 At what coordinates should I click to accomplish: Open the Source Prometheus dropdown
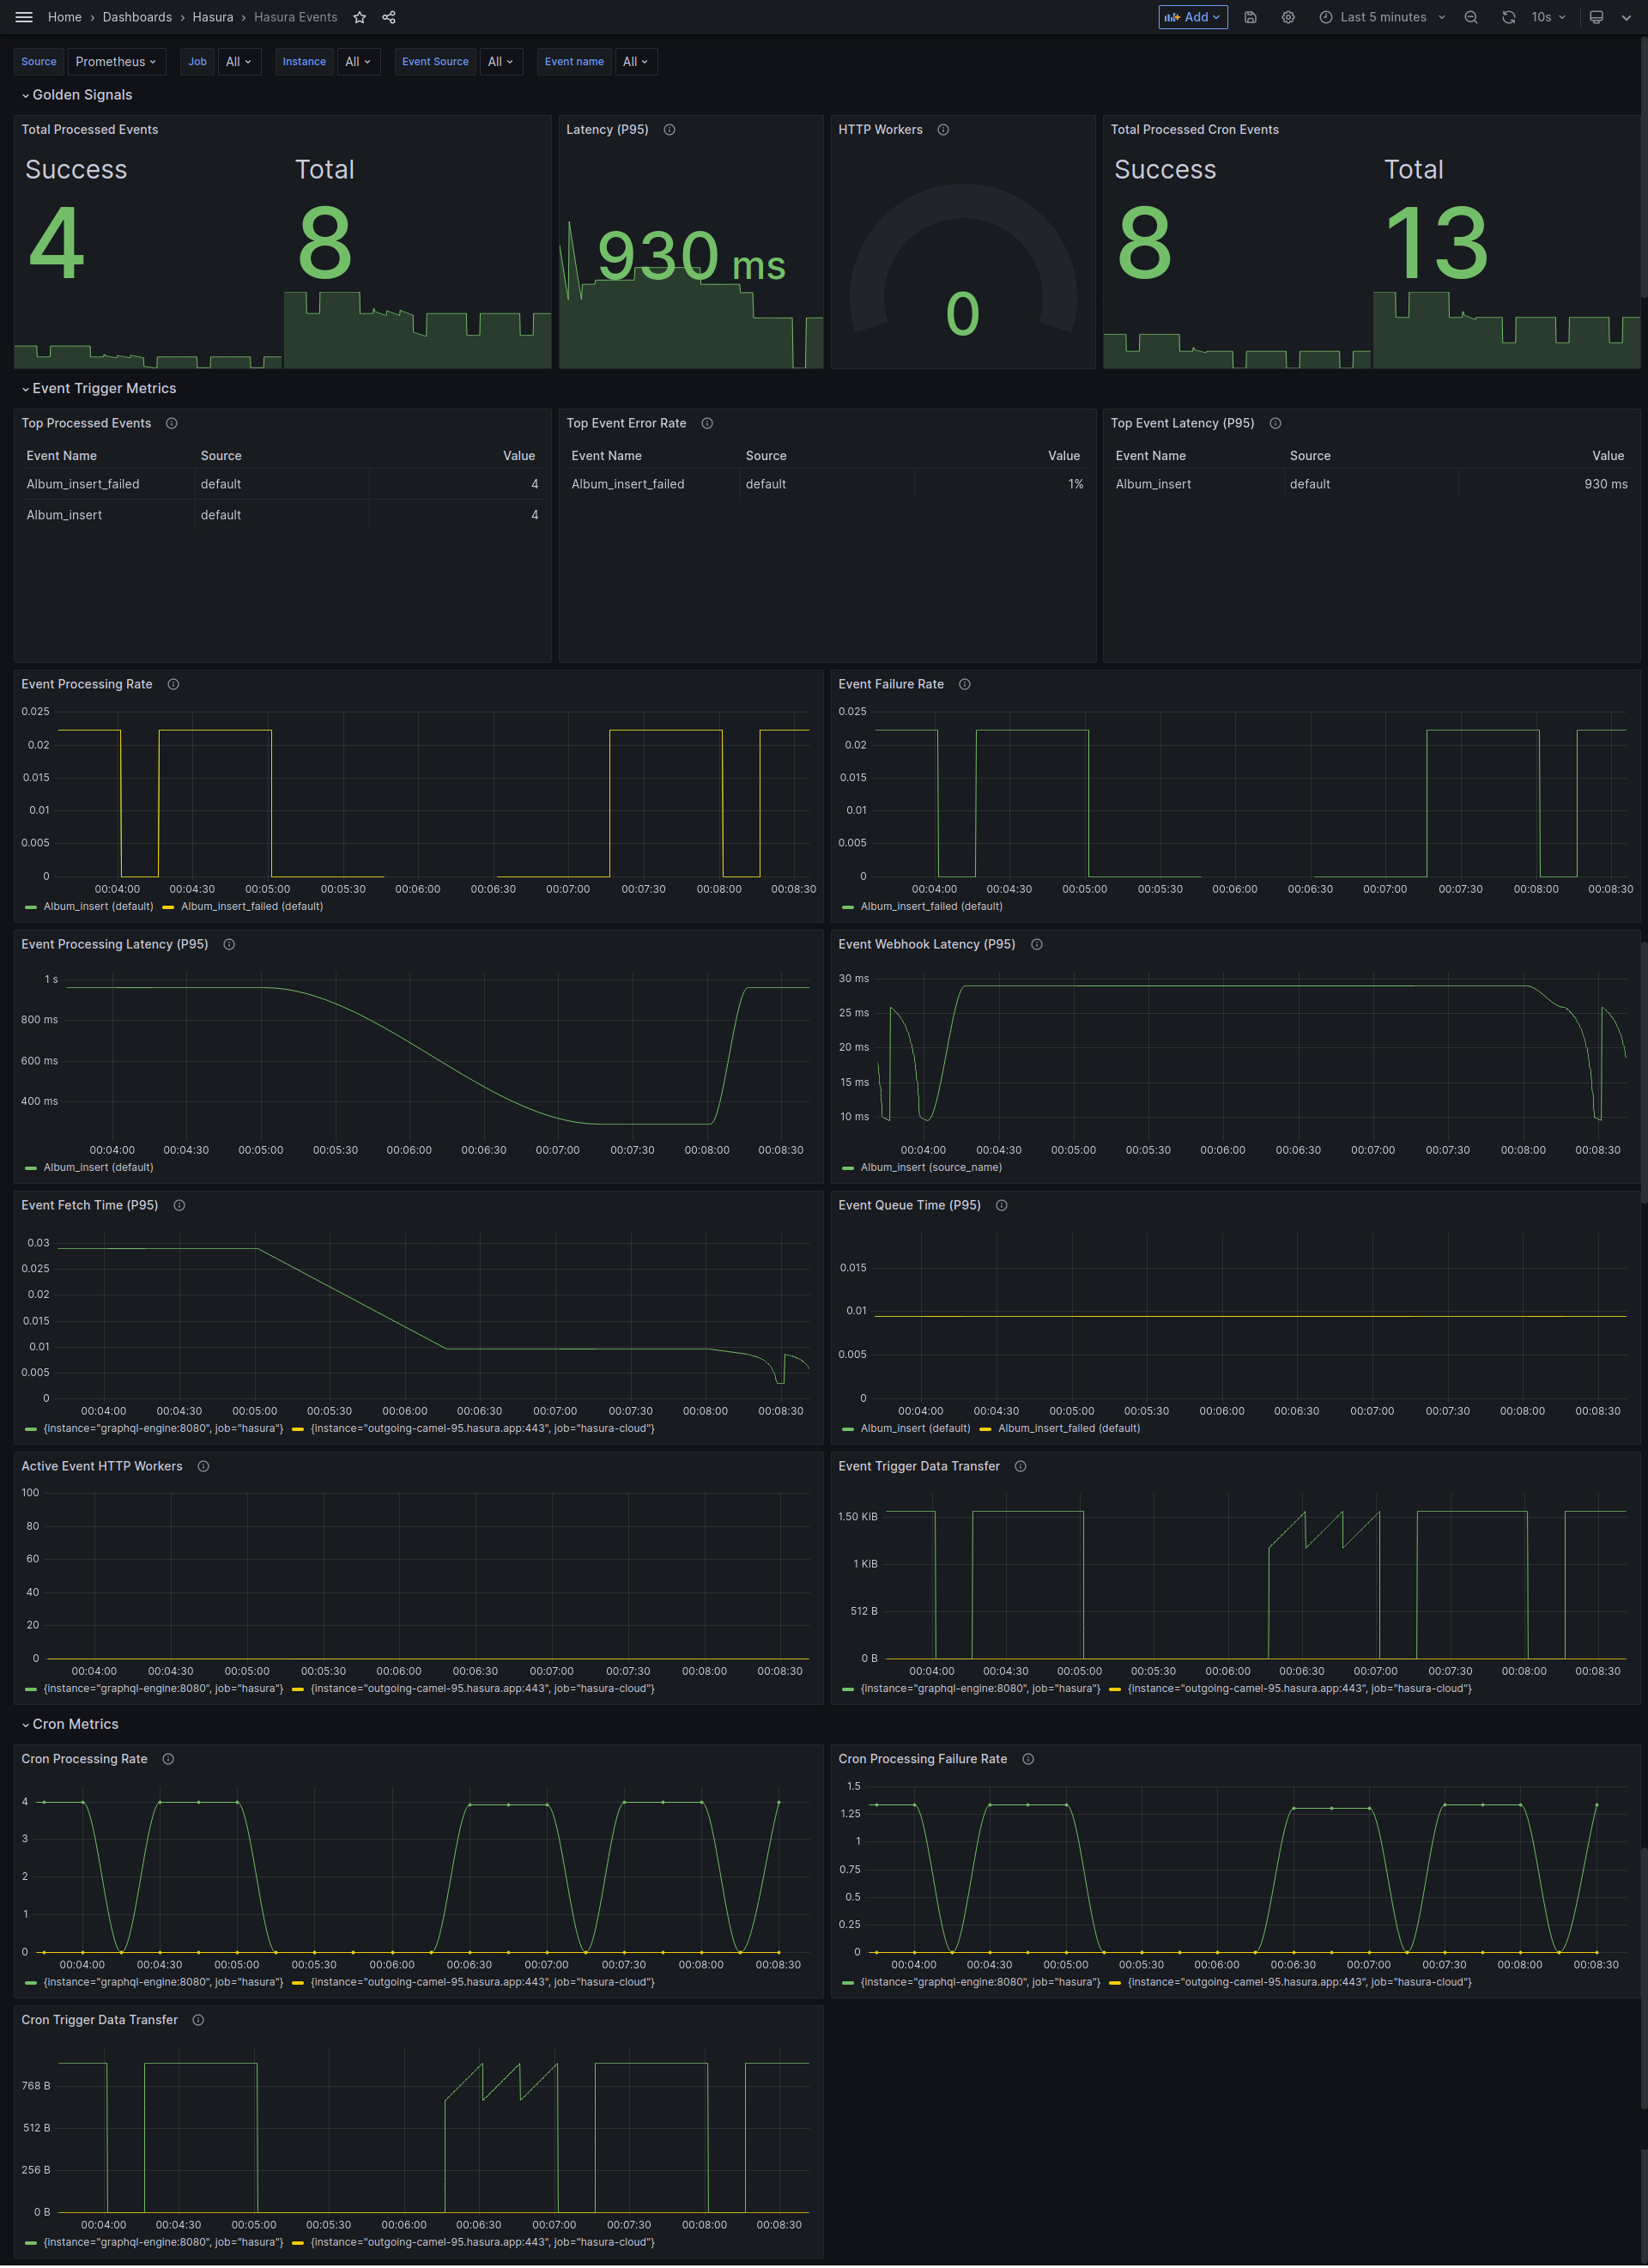pyautogui.click(x=116, y=62)
